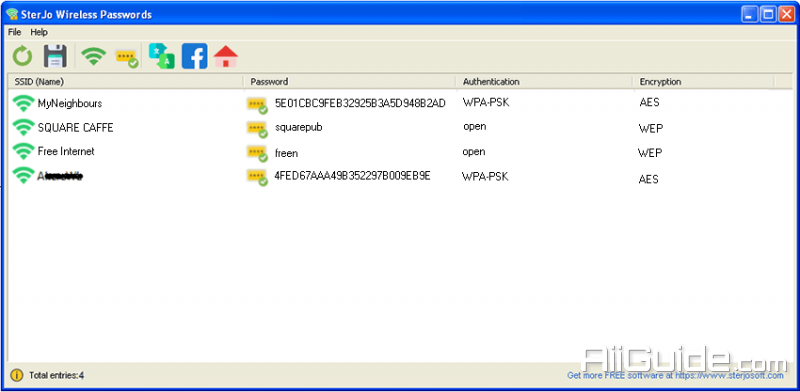Viewport: 800px width, 392px height.
Task: Open the Help menu
Action: point(39,32)
